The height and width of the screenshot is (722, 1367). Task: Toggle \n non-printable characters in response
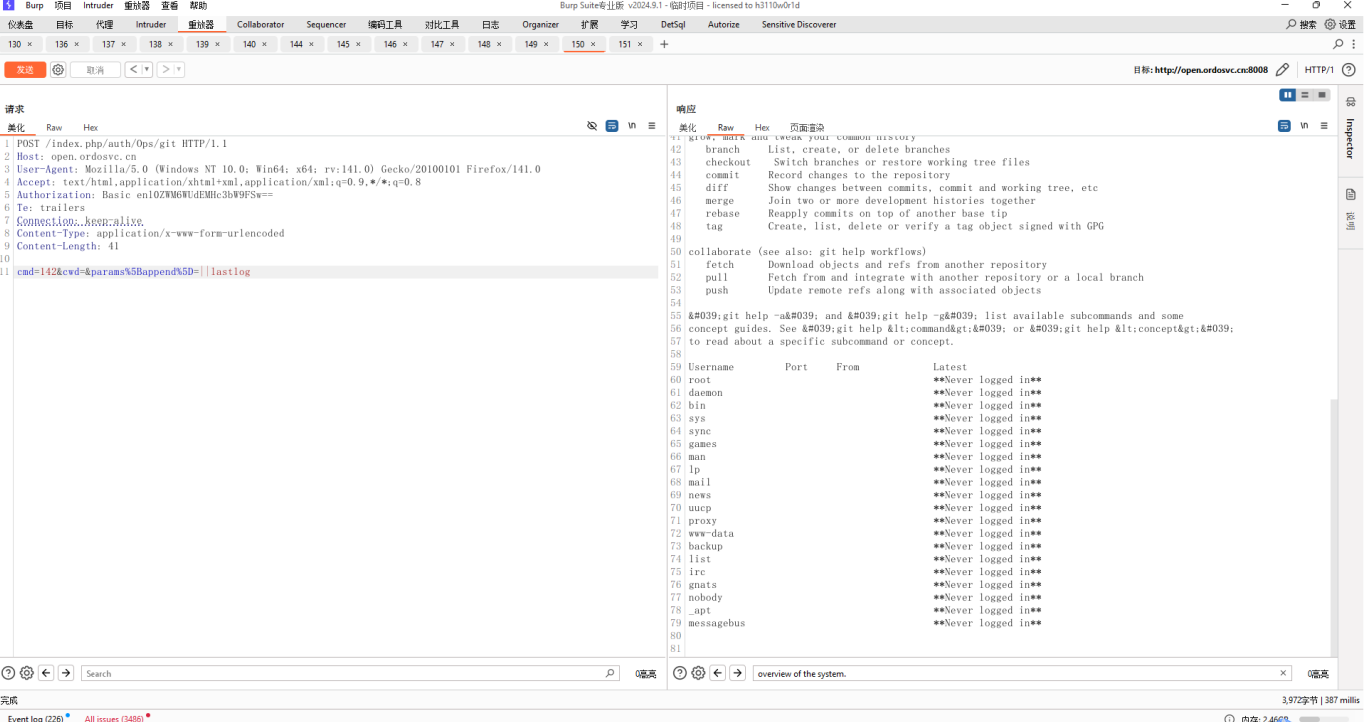click(x=1304, y=126)
